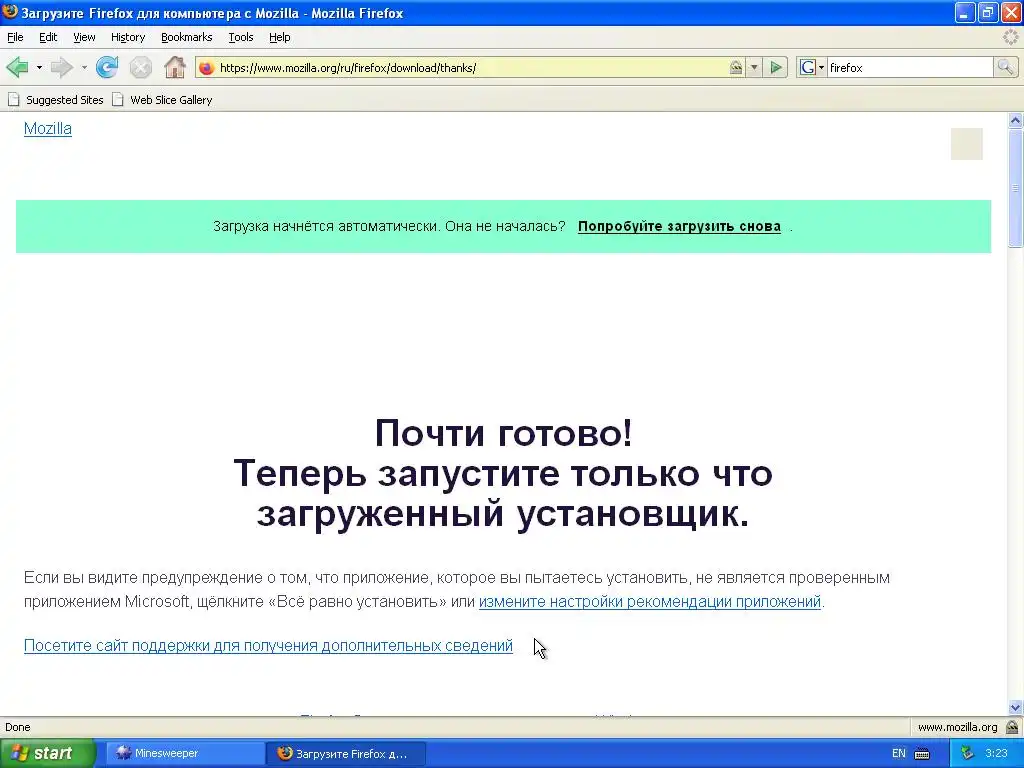Viewport: 1024px width, 768px height.
Task: Reload the current page
Action: [x=106, y=67]
